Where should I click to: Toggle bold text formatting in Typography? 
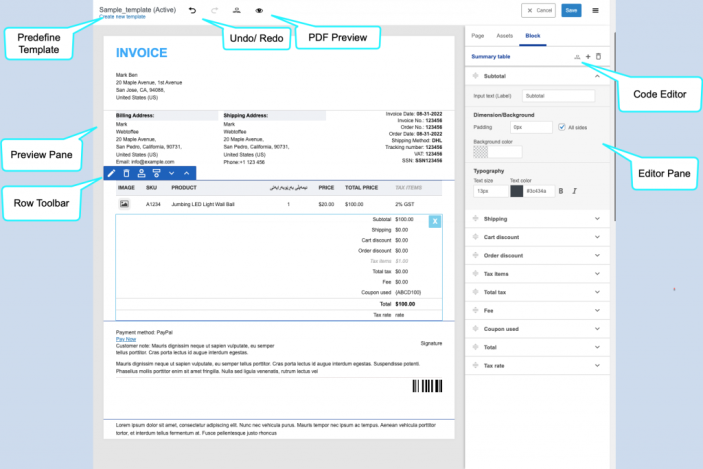(x=560, y=191)
